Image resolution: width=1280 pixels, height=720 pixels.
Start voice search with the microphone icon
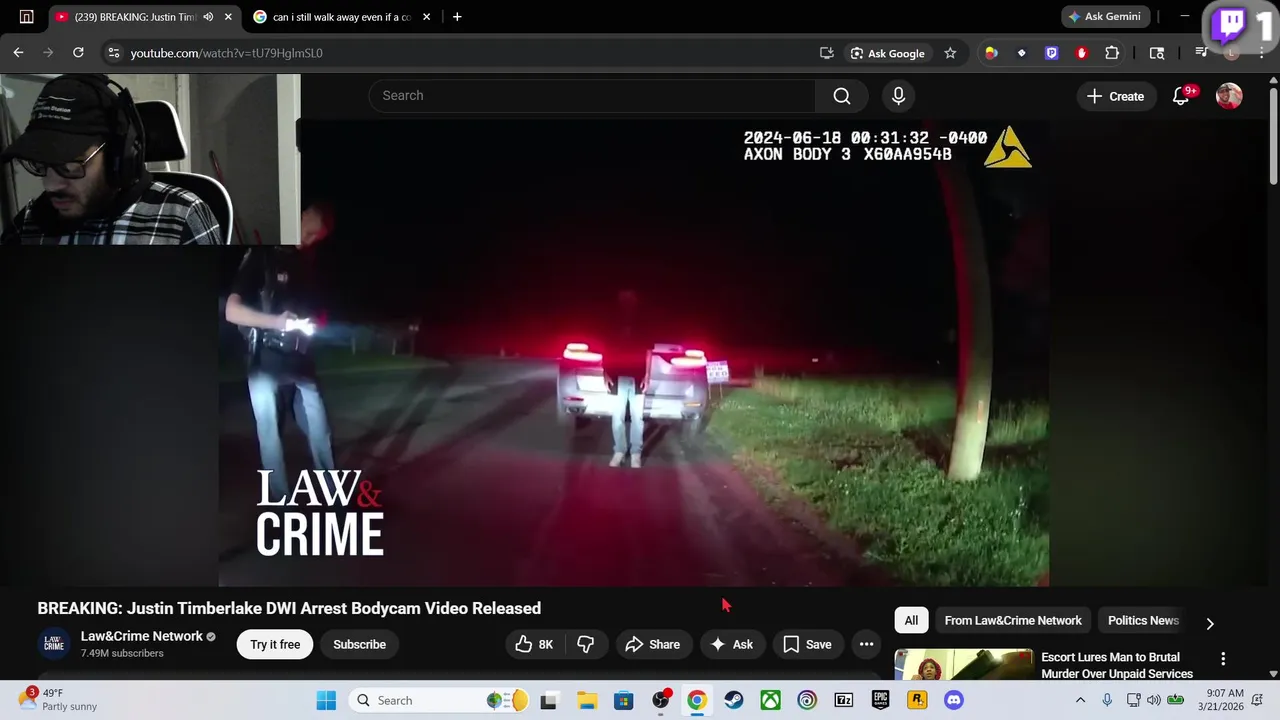point(898,96)
